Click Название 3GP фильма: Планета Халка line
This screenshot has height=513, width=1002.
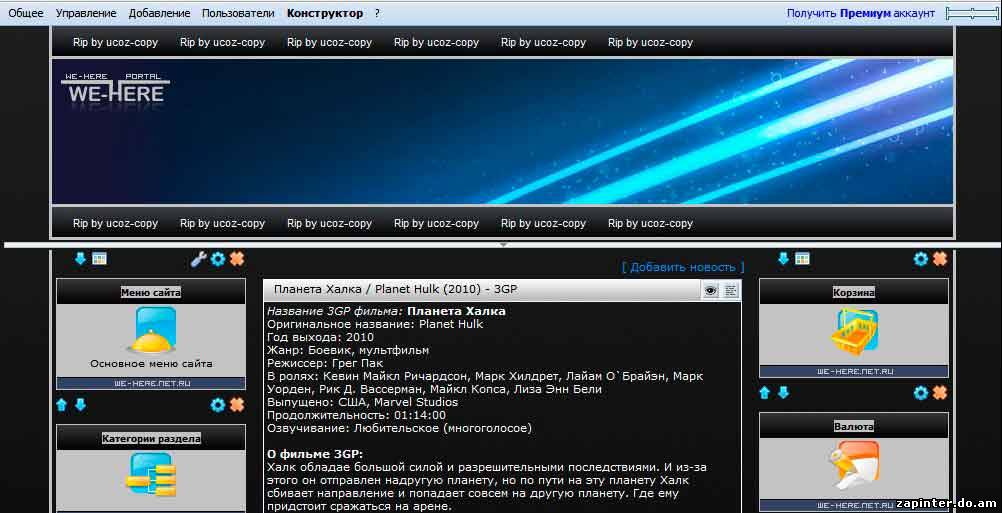(x=386, y=311)
